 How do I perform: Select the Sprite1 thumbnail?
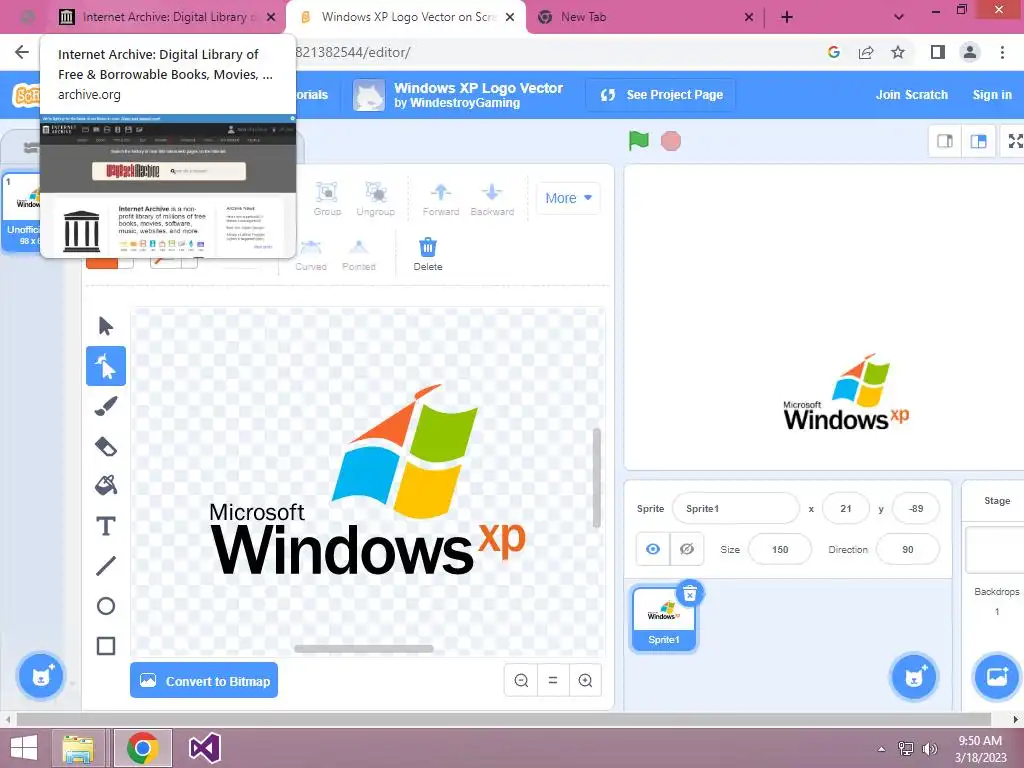[x=664, y=618]
